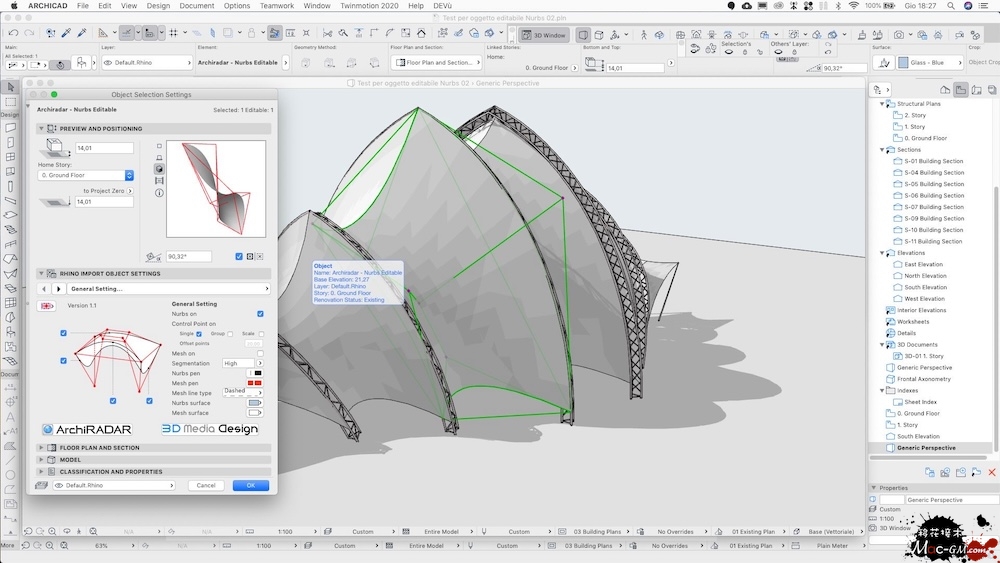Open the Design menu
This screenshot has width=1000, height=563.
pos(158,6)
